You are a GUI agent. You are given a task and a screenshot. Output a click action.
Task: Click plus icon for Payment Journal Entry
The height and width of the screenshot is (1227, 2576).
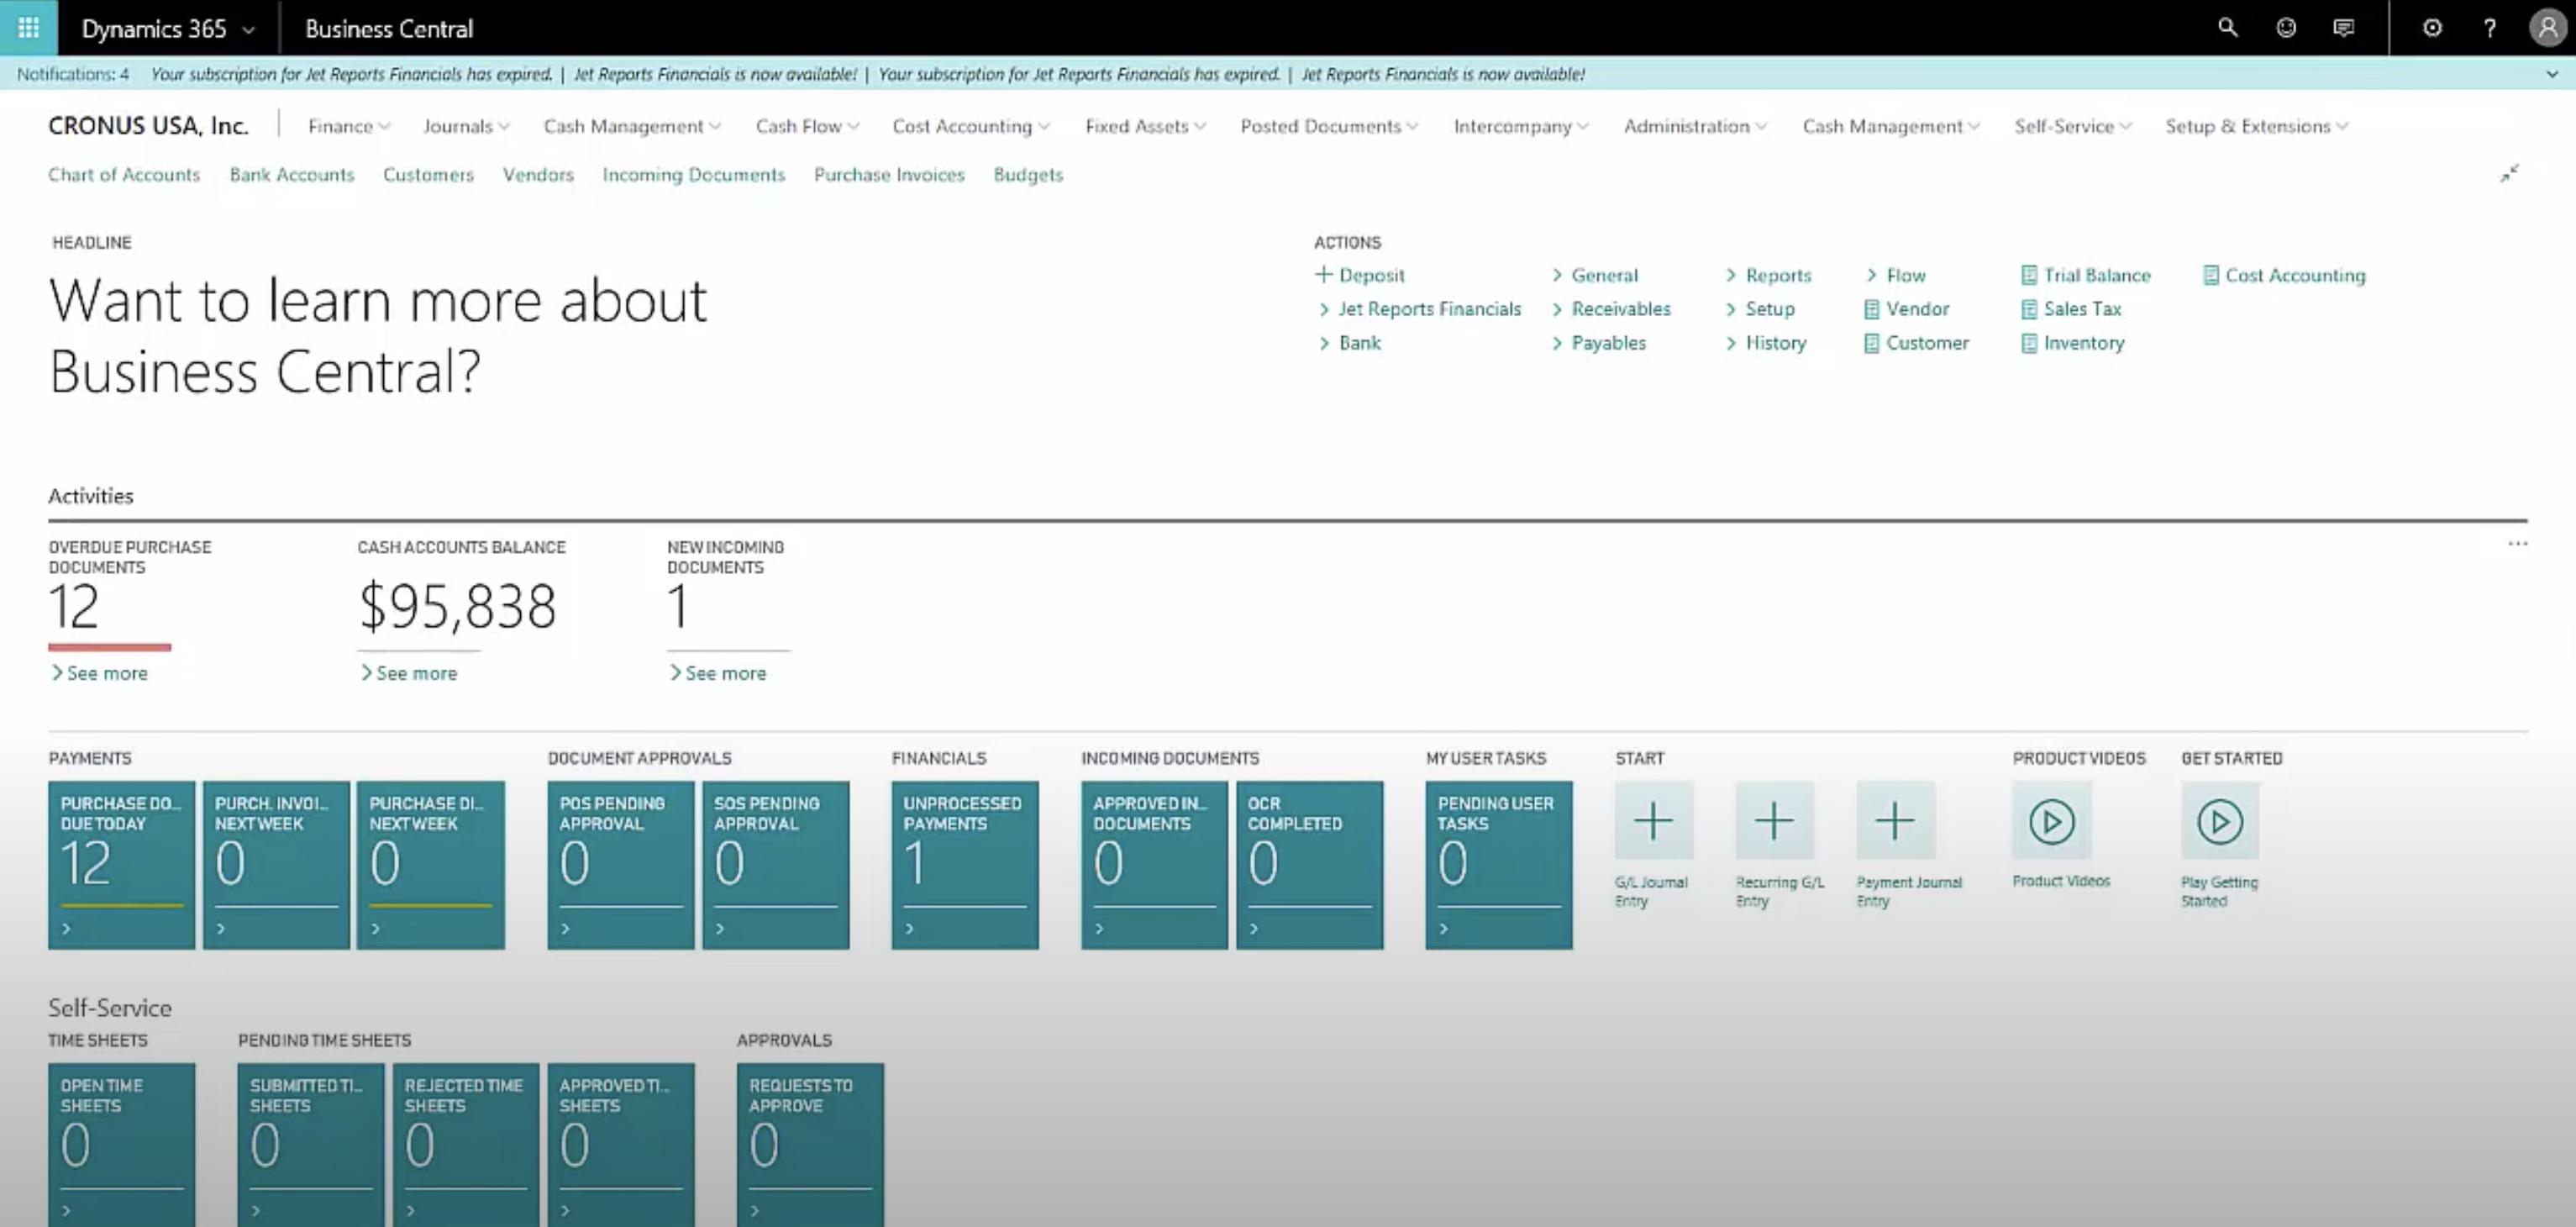[1894, 821]
